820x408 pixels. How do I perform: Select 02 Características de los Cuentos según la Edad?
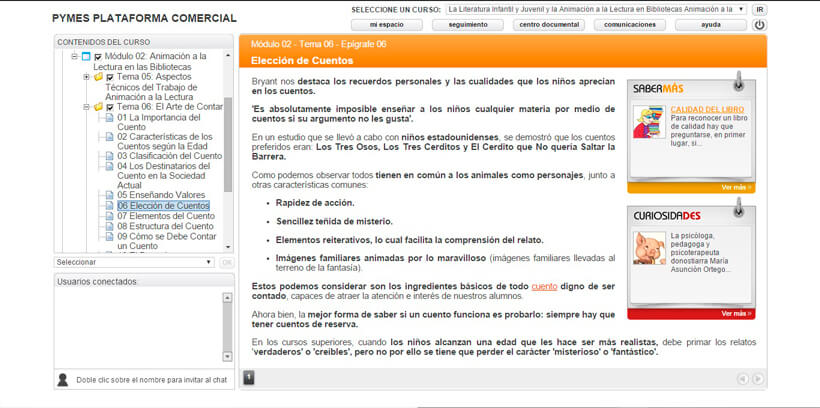point(165,142)
